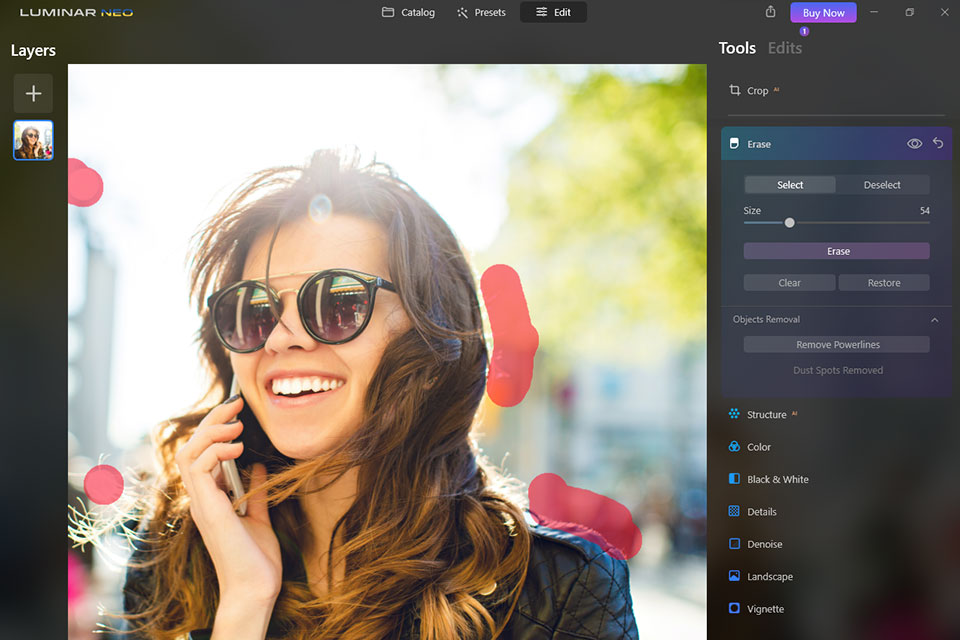Click the purple Erase button
Screen dimensions: 960x640
[x=836, y=251]
